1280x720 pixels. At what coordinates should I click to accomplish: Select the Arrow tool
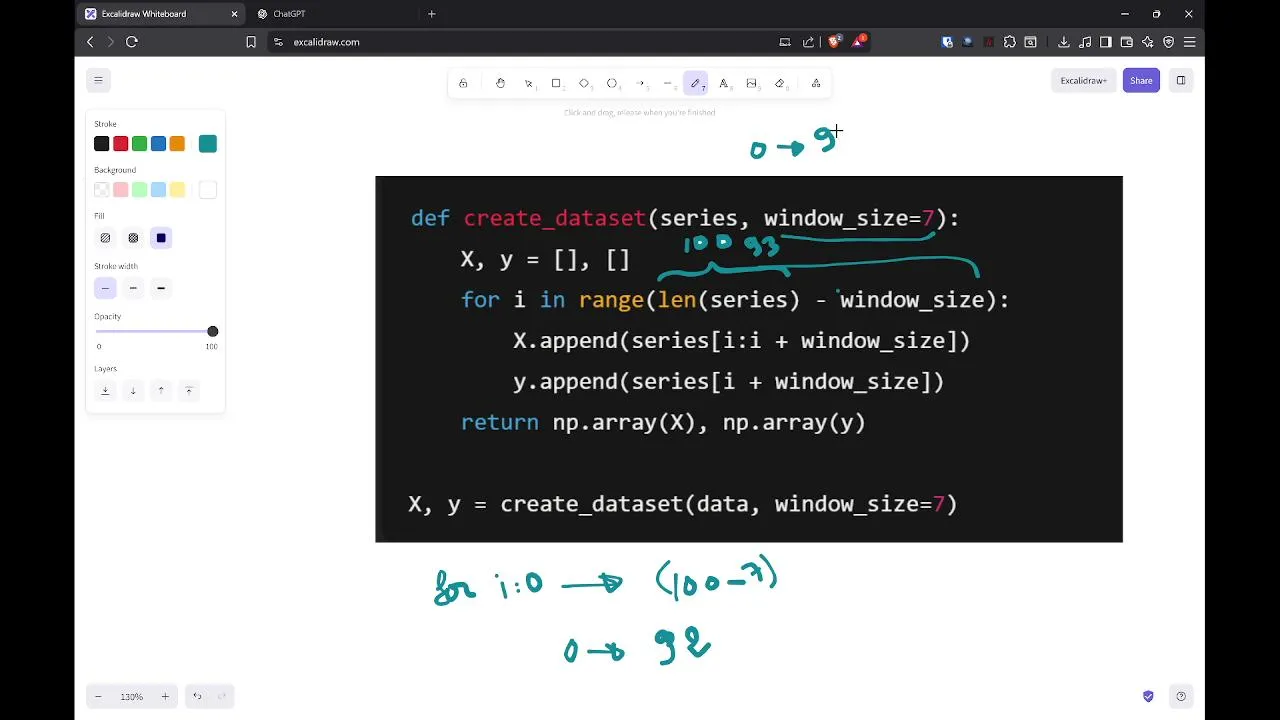point(640,84)
